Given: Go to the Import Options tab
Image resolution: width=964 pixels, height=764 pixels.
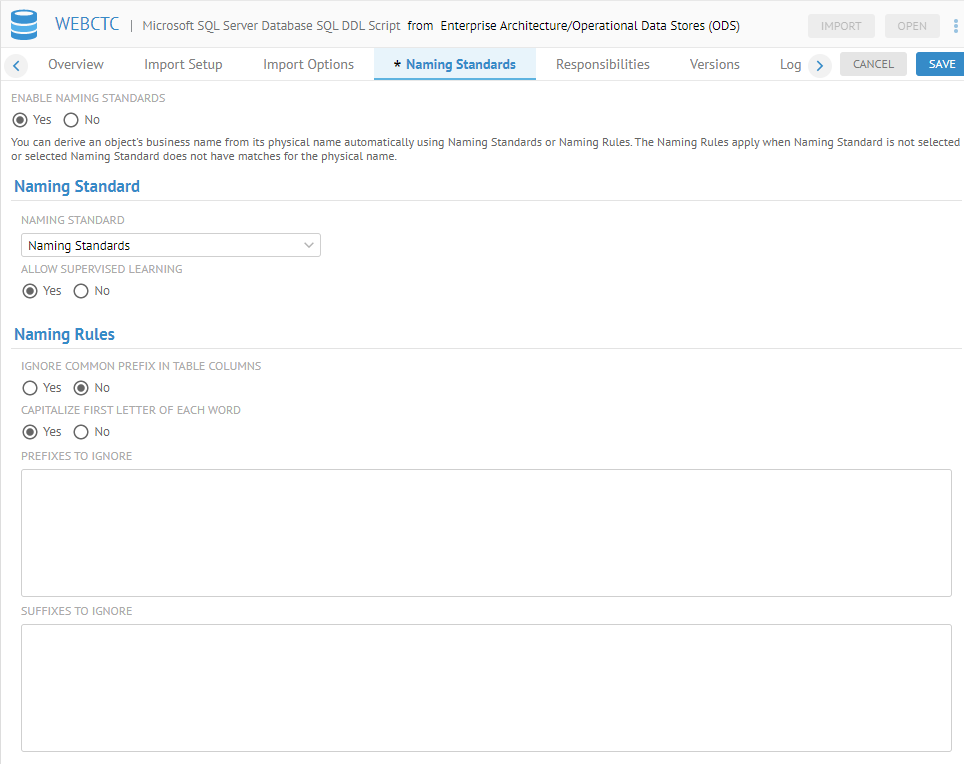Looking at the screenshot, I should pos(307,63).
